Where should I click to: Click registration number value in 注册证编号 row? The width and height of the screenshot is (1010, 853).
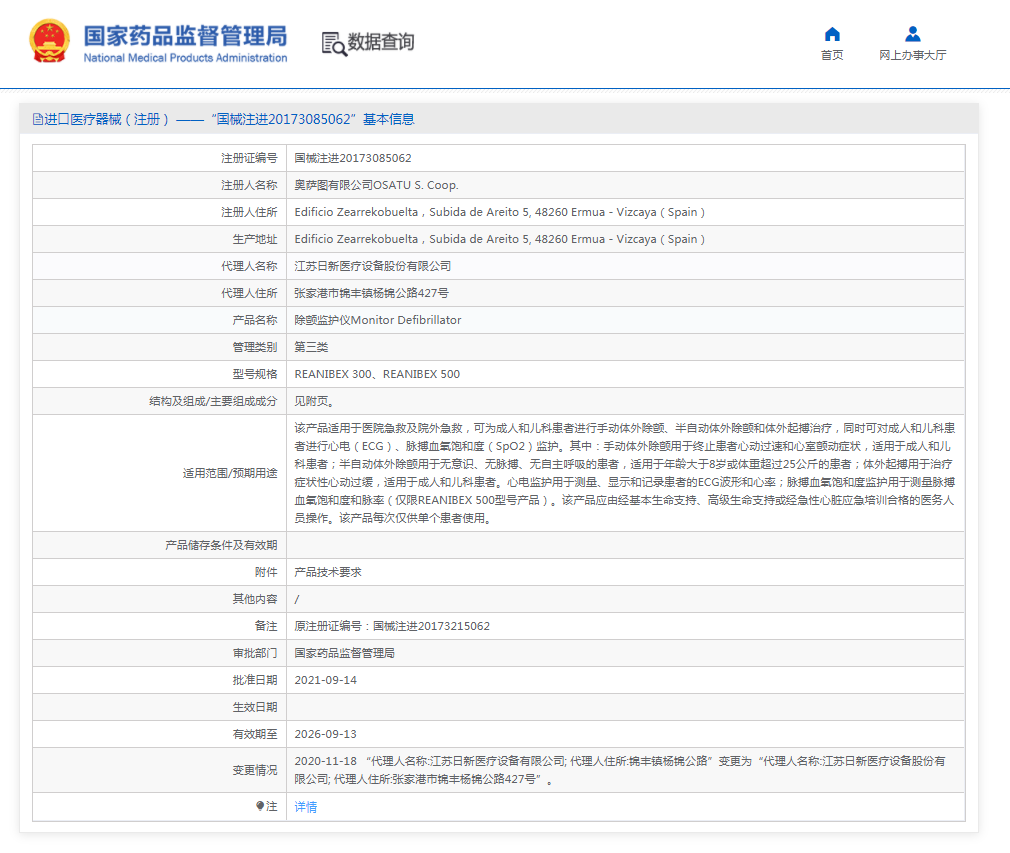coord(353,158)
